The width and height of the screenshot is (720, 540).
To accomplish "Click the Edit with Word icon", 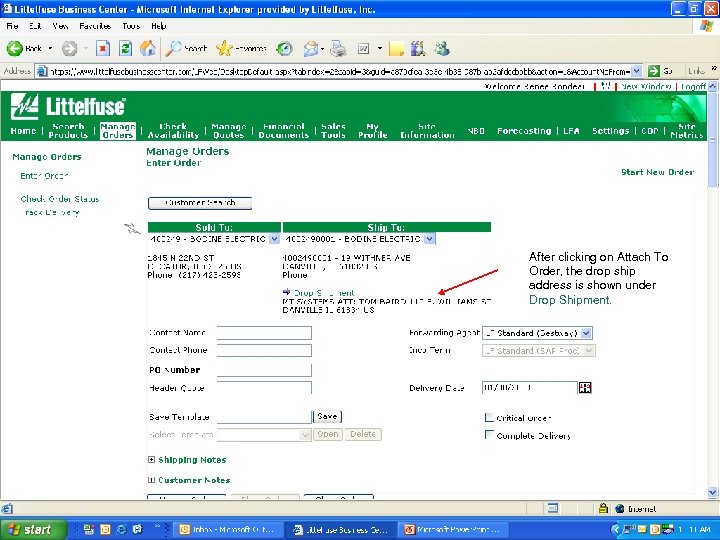I will point(364,48).
